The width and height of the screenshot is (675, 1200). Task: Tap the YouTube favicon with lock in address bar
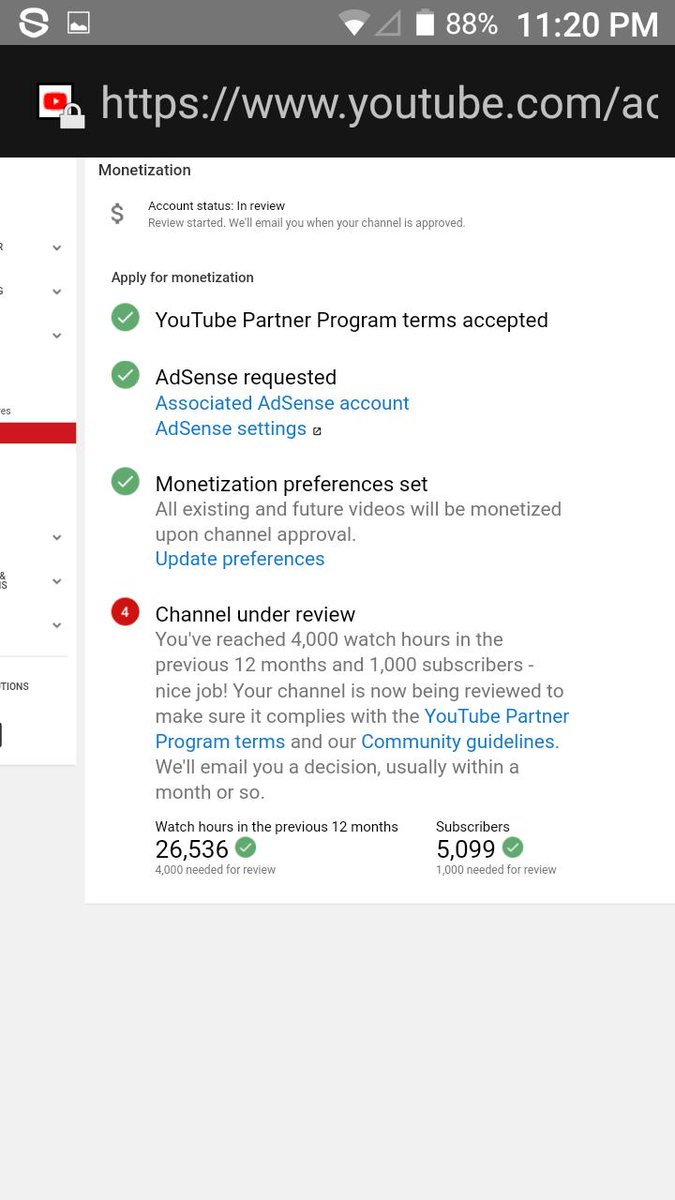click(x=61, y=105)
